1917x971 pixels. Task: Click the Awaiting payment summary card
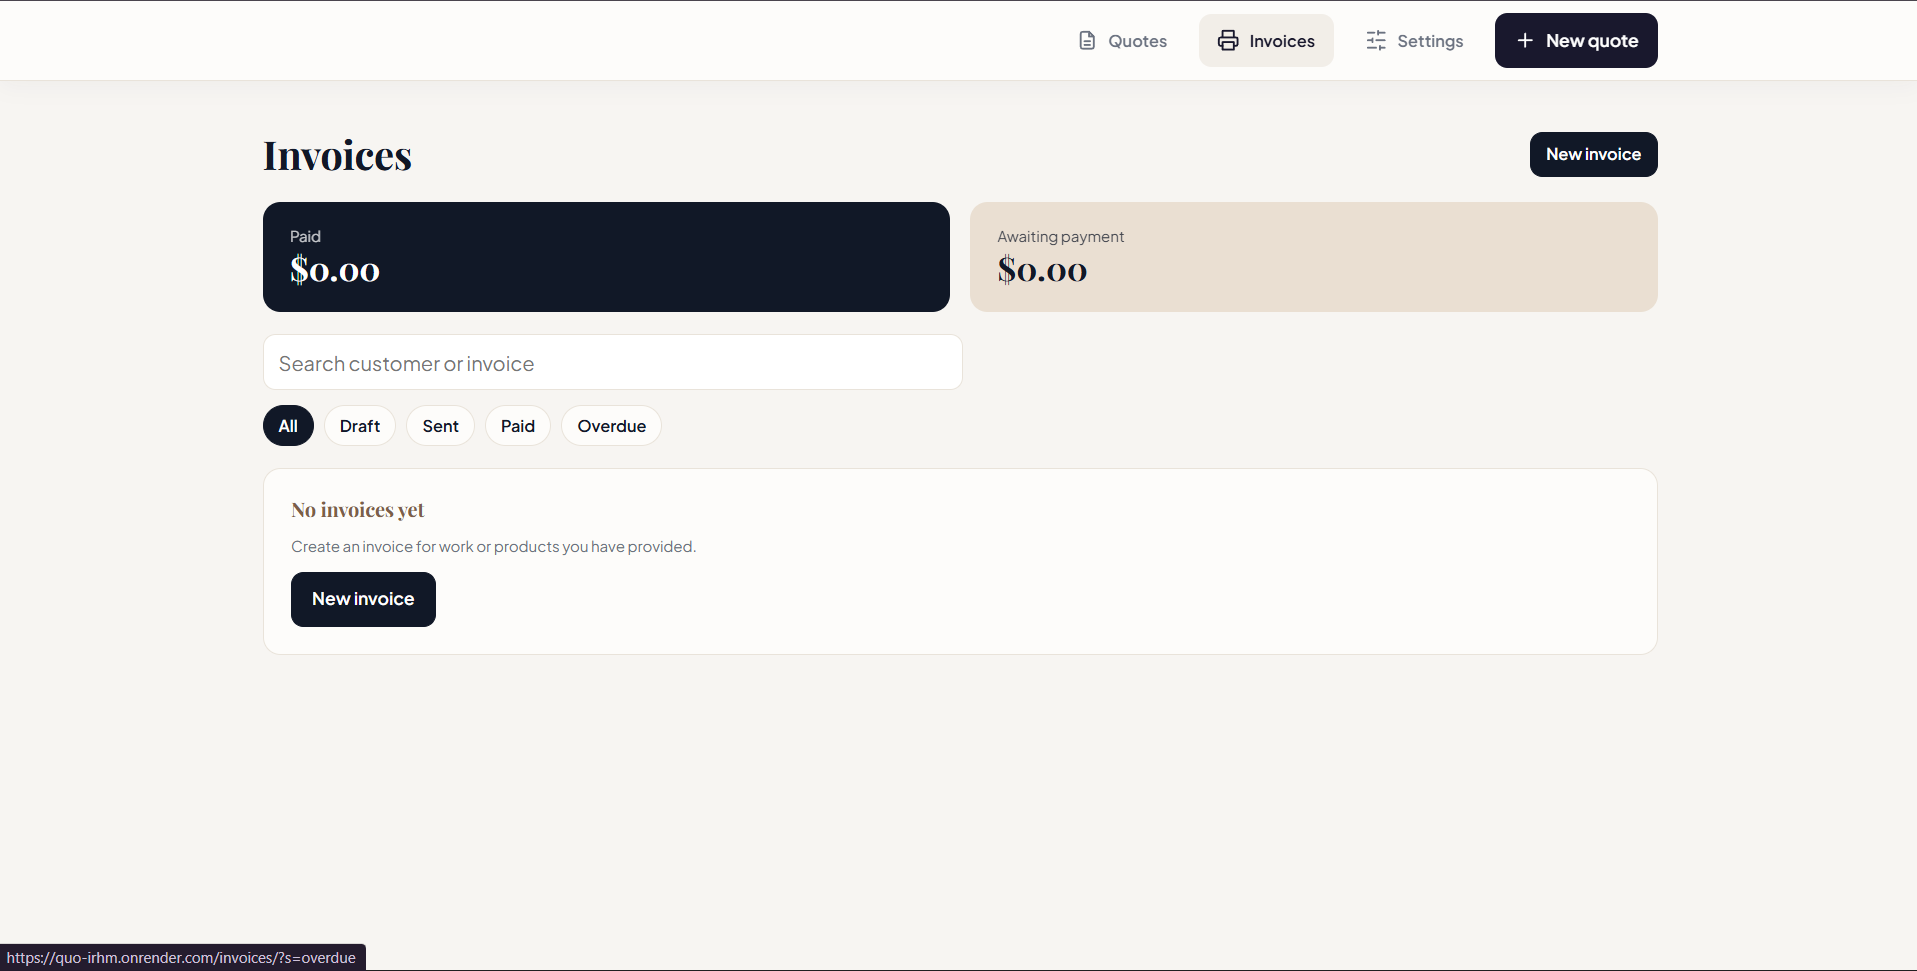(x=1313, y=257)
